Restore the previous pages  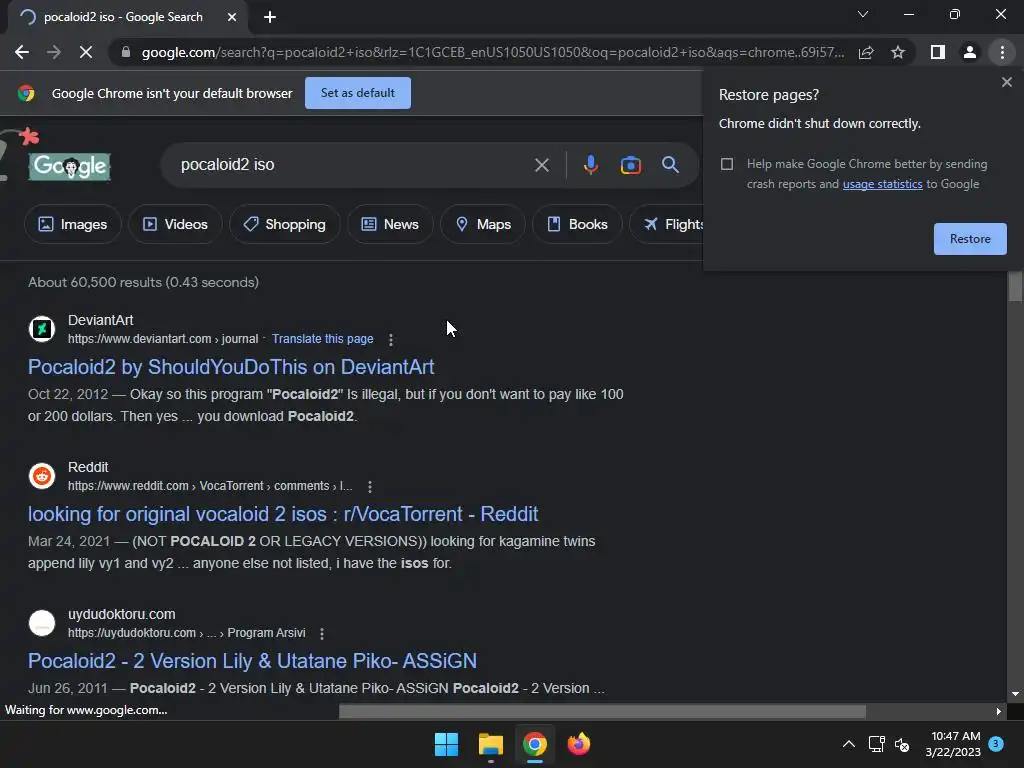(x=970, y=238)
